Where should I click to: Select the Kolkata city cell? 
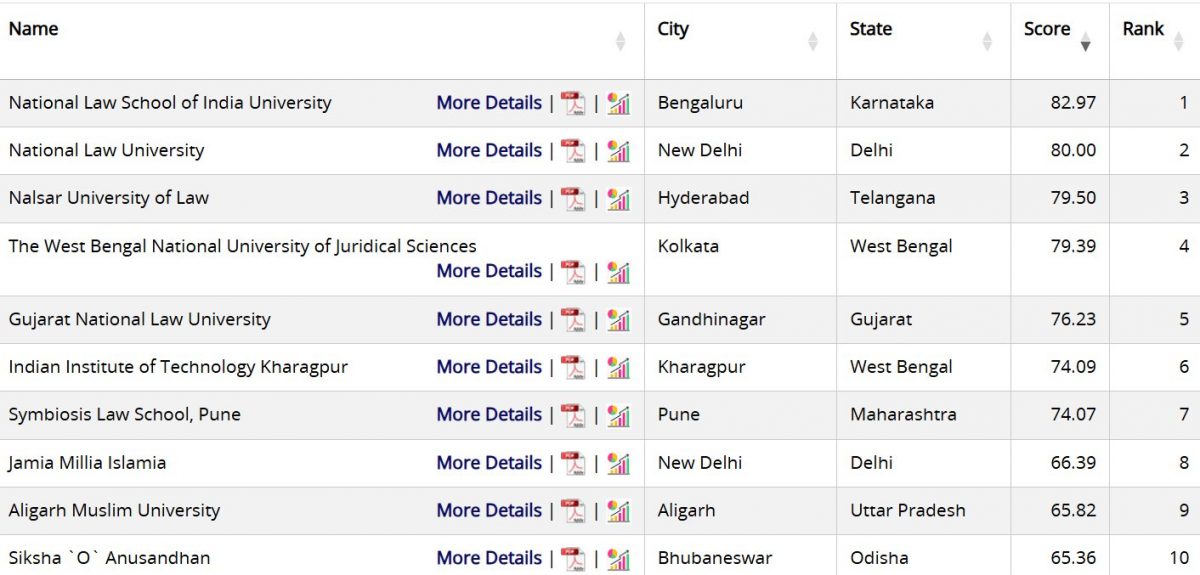[x=740, y=259]
